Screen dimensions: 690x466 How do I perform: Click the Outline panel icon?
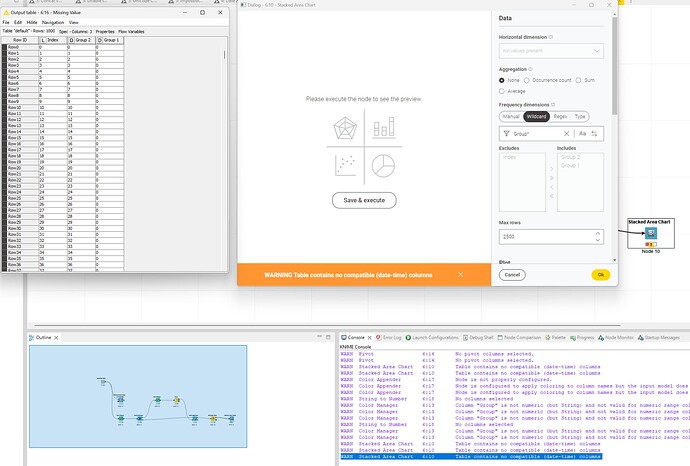pos(32,338)
